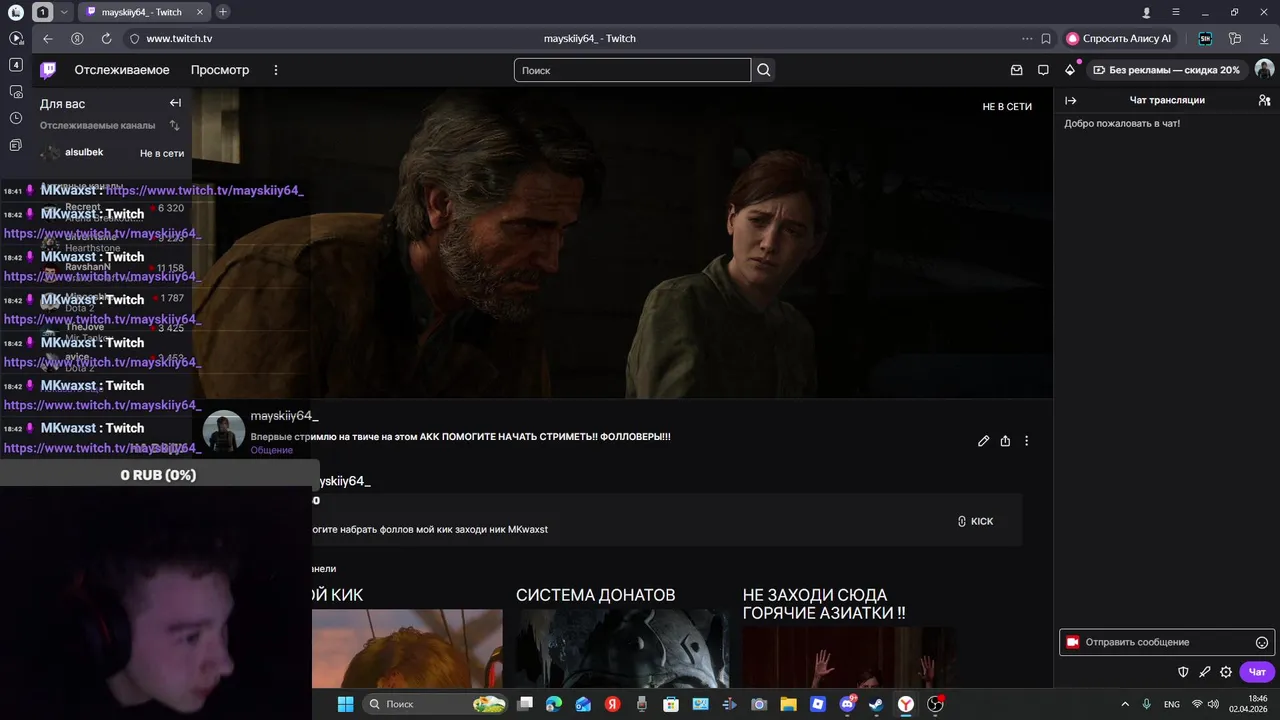1280x720 pixels.
Task: Open the emote picker smiley
Action: pyautogui.click(x=1262, y=642)
